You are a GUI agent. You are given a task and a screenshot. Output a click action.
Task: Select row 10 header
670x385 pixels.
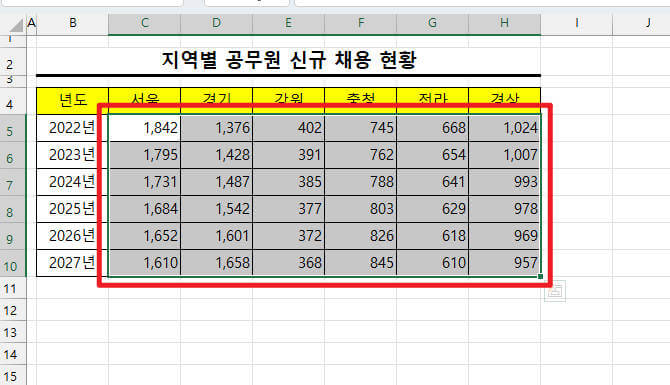[x=13, y=263]
